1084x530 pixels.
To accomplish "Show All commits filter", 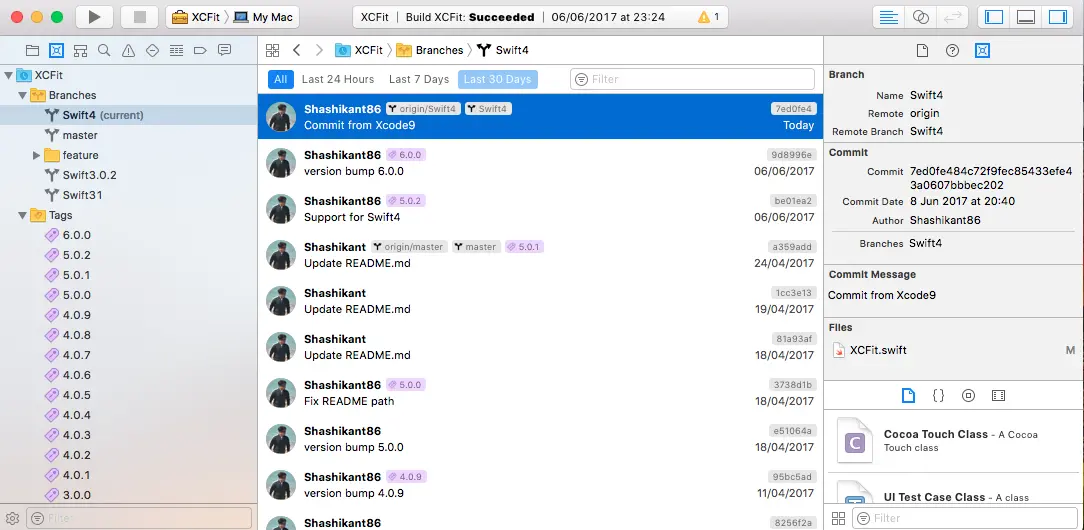I will 280,79.
